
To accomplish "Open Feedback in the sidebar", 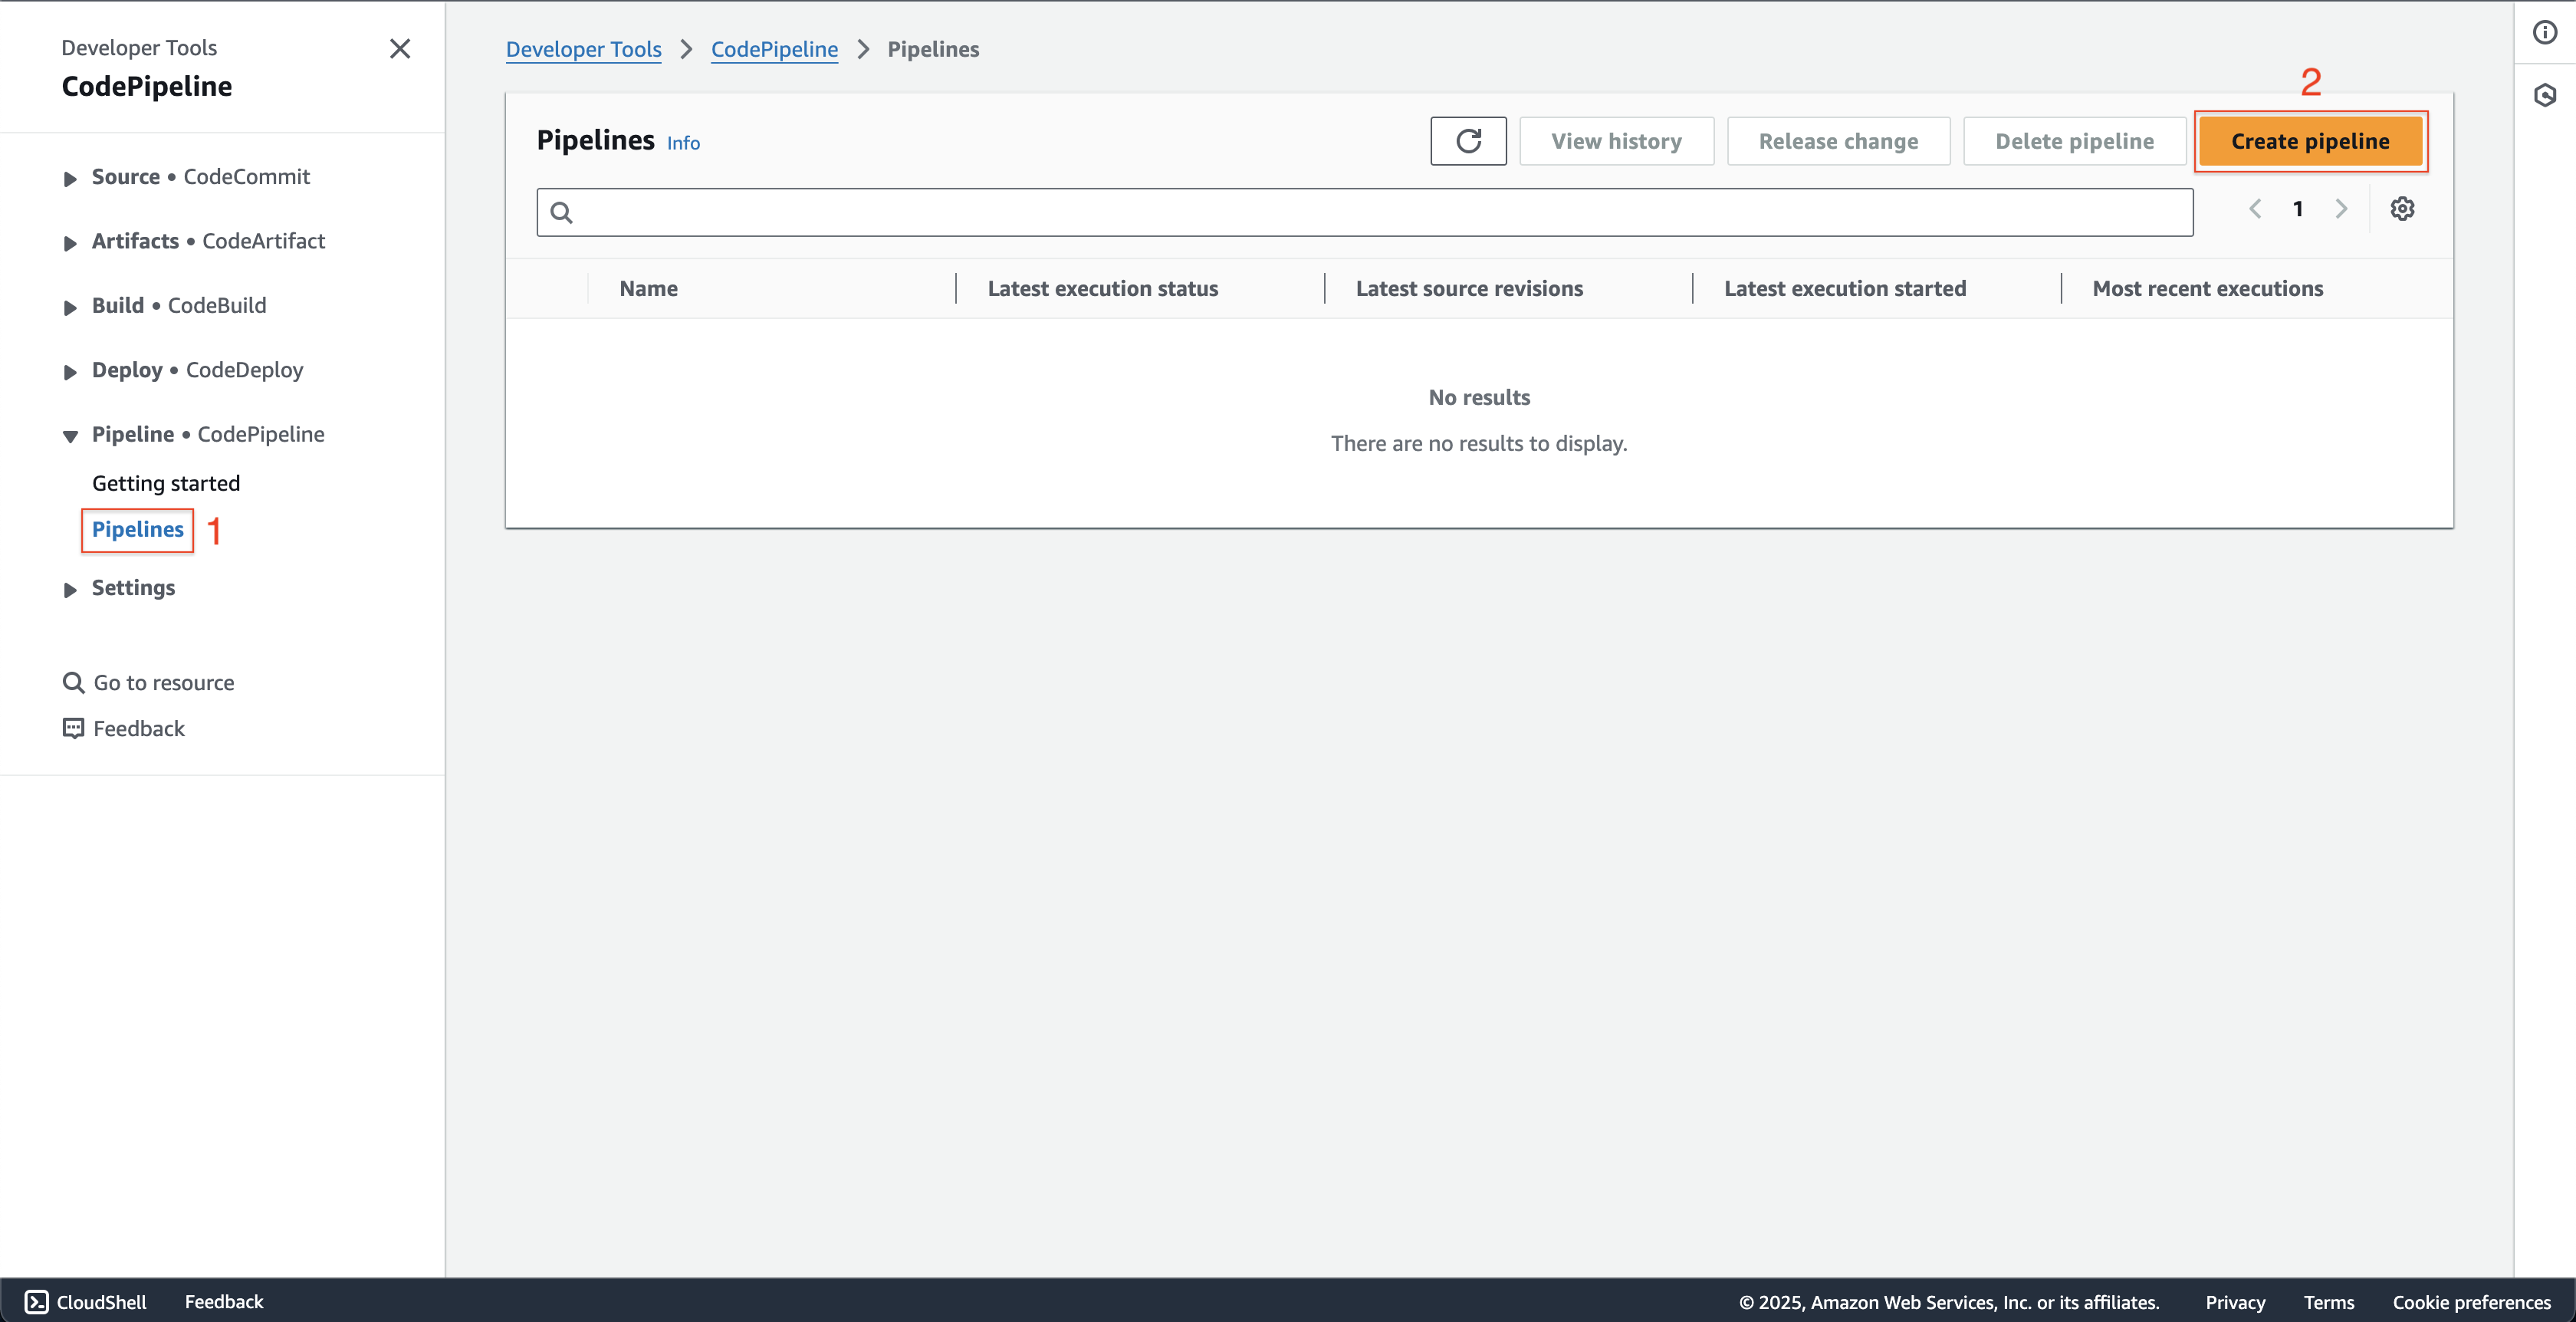I will click(x=139, y=728).
